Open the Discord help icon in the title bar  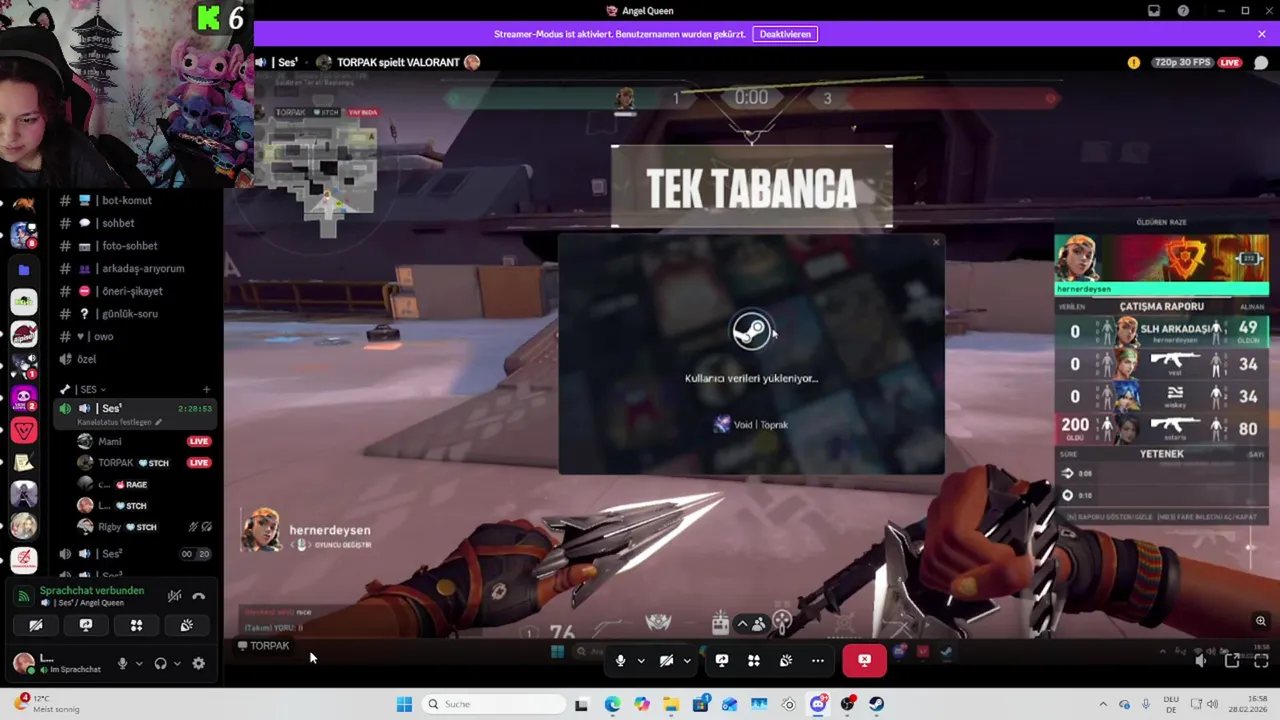click(1183, 11)
